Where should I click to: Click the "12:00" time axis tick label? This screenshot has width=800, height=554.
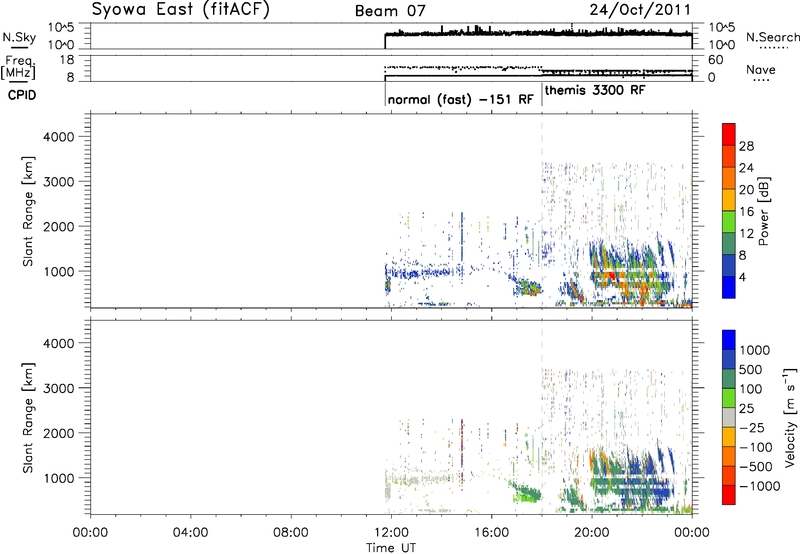coord(391,533)
